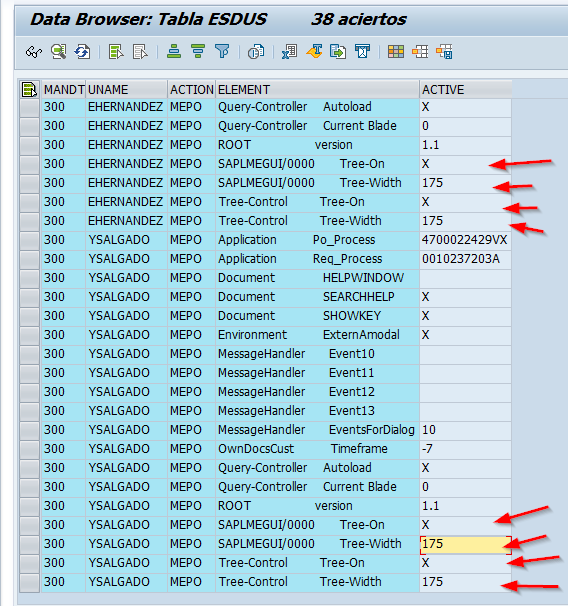Screen dimensions: 568x606
Task: Click EHERNANDEZ Tree-Control Tree-Width element cell
Action: (x=317, y=221)
